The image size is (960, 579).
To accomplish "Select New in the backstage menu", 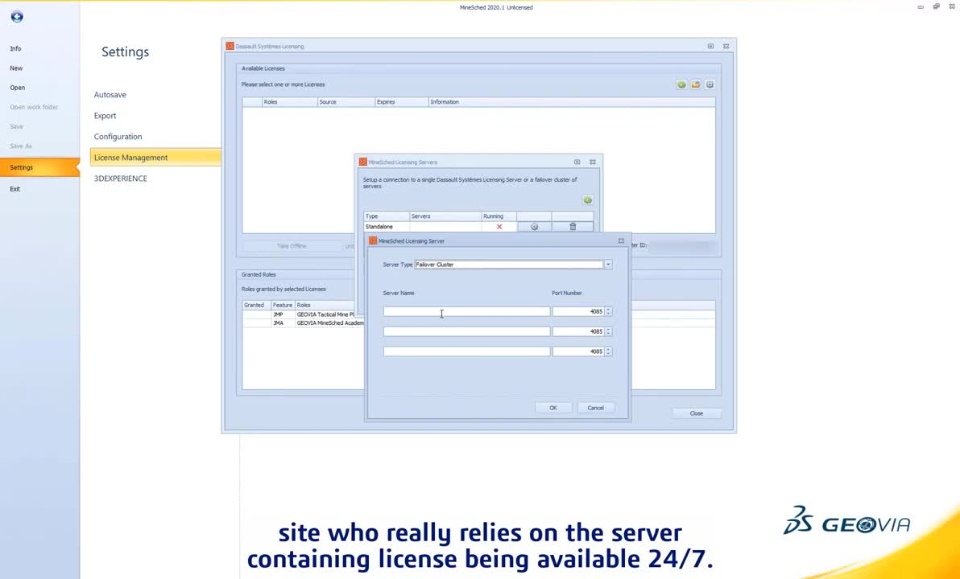I will click(x=16, y=68).
